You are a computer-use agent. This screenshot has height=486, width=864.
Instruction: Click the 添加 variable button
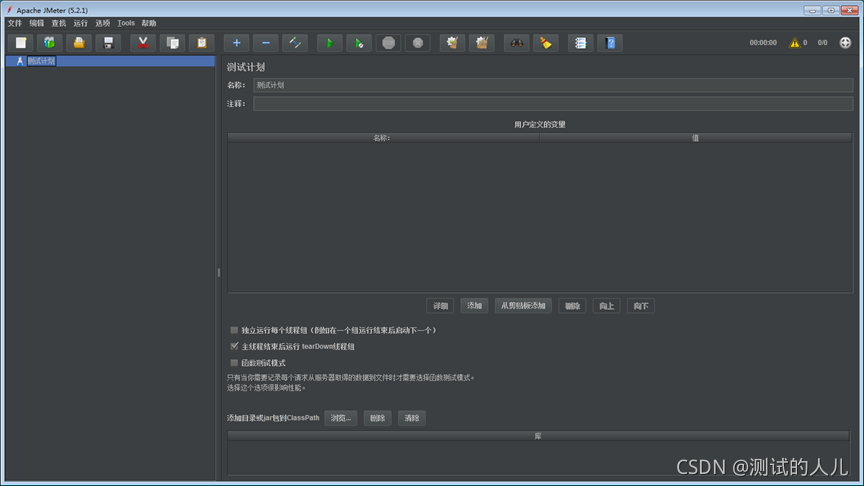tap(474, 306)
